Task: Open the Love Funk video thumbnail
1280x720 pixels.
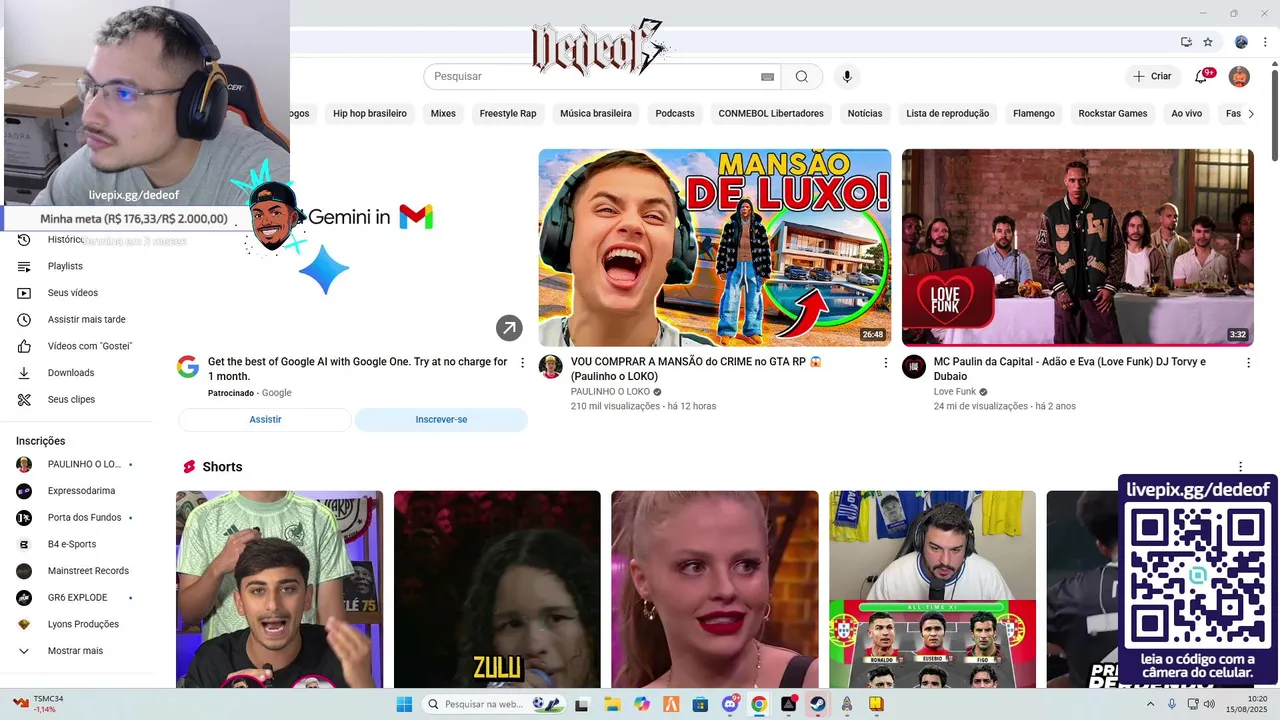Action: (1078, 248)
